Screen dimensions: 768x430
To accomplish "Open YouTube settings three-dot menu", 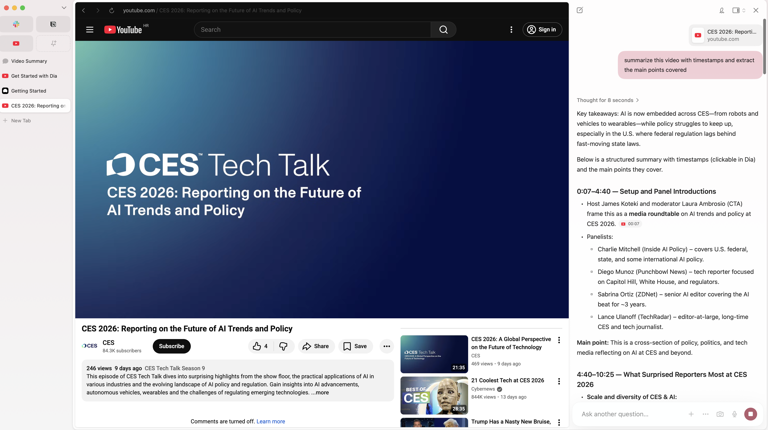I will tap(511, 30).
